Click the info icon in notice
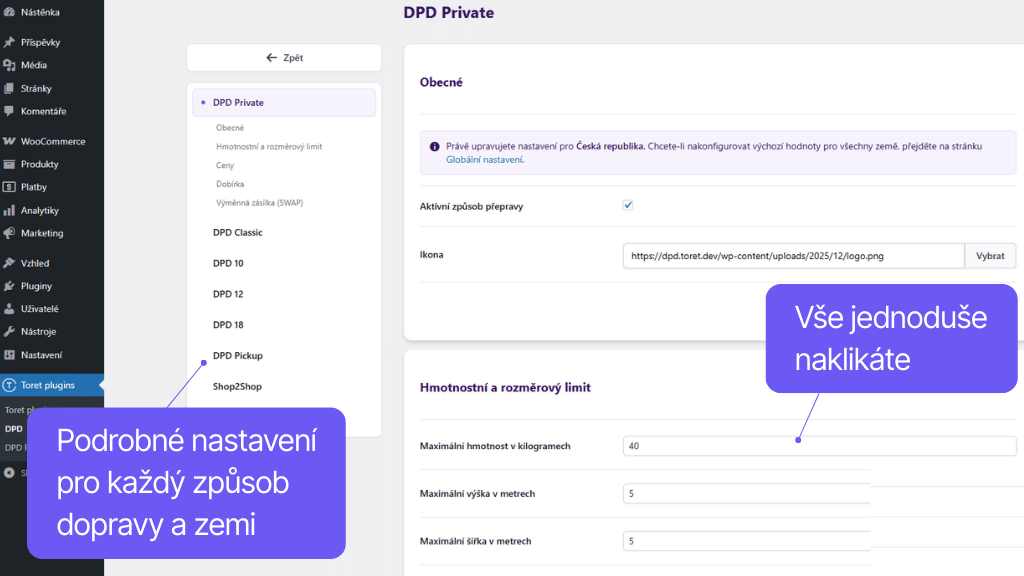 (x=434, y=146)
